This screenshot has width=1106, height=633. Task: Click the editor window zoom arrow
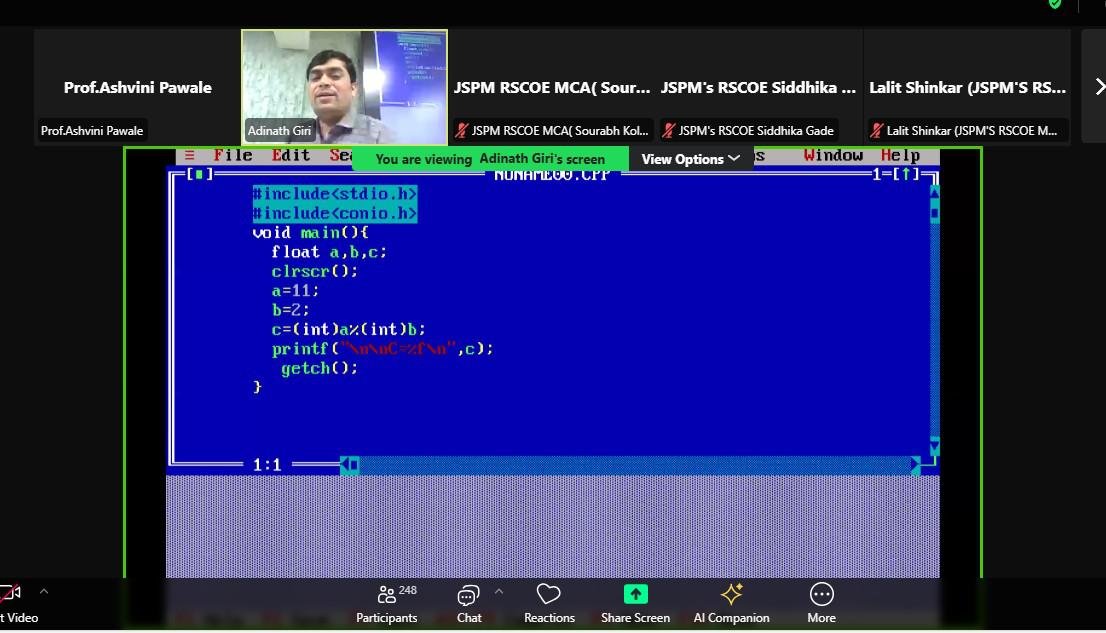[x=906, y=174]
